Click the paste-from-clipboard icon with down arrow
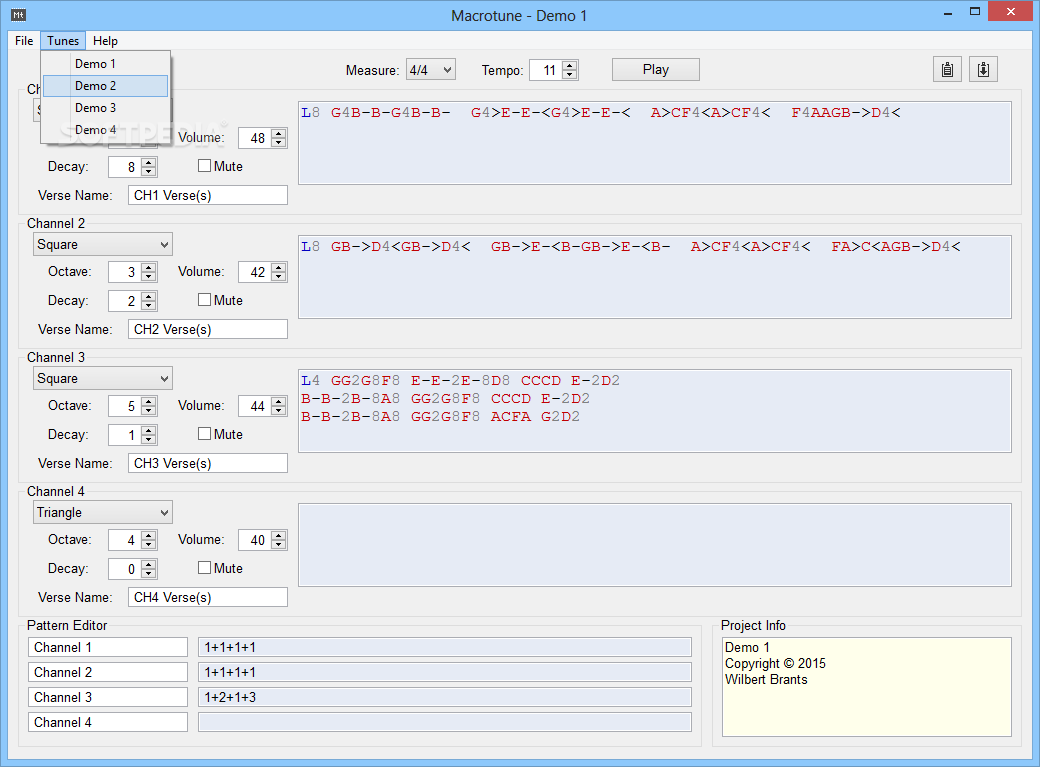Screen dimensions: 1040x767 click(x=983, y=70)
